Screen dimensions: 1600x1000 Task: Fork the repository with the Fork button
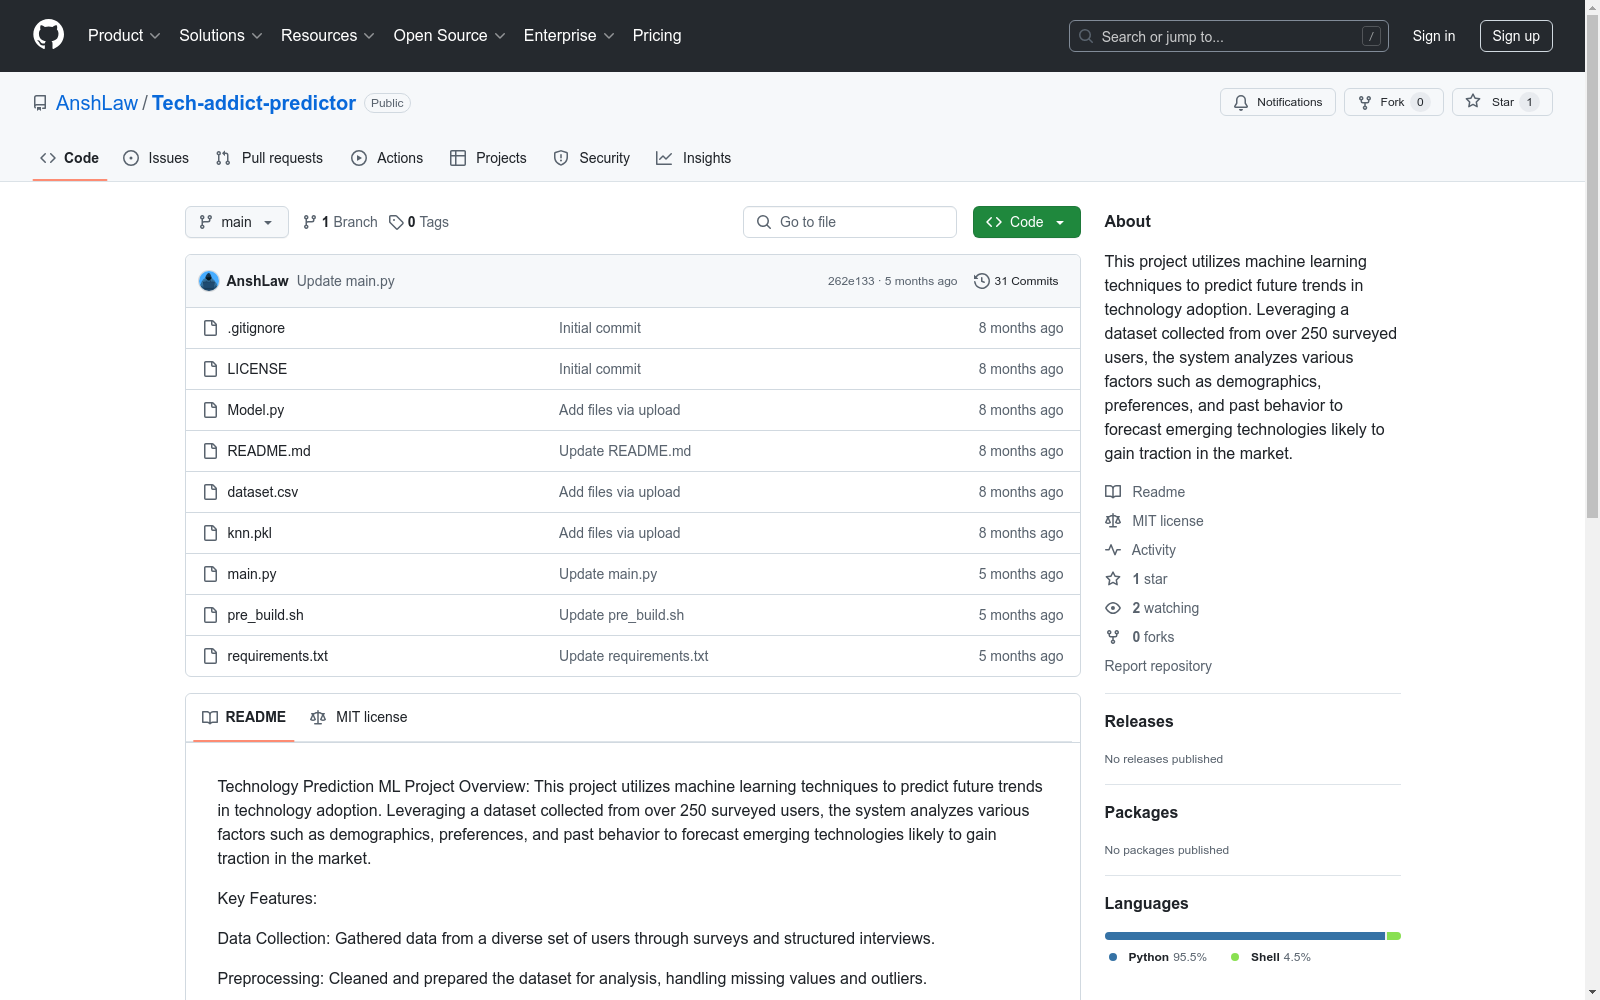pos(1394,102)
